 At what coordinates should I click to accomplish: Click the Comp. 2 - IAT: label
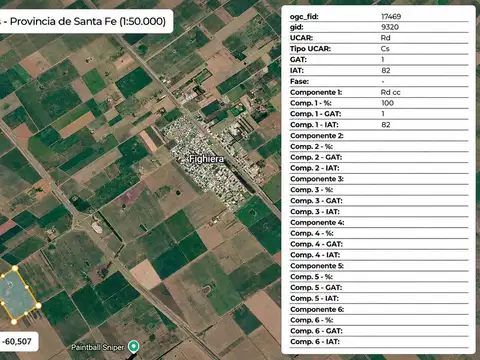(315, 168)
